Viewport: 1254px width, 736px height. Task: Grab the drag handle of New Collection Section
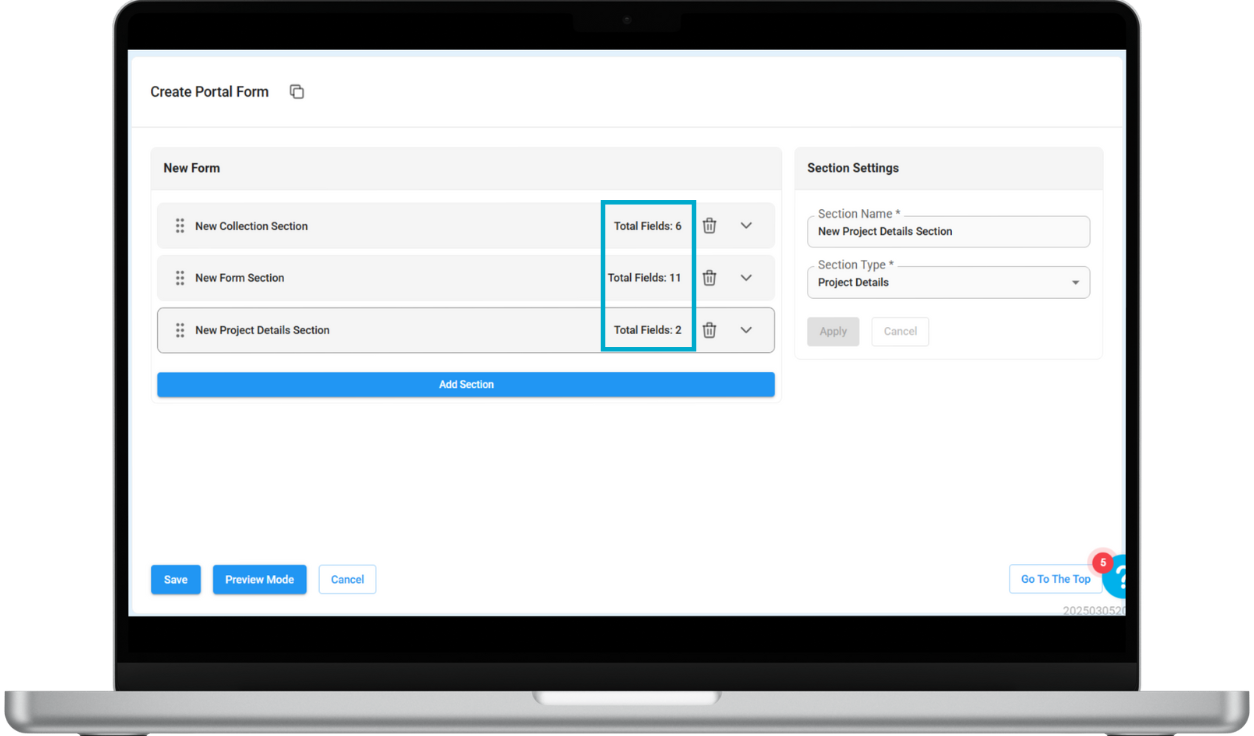(180, 226)
